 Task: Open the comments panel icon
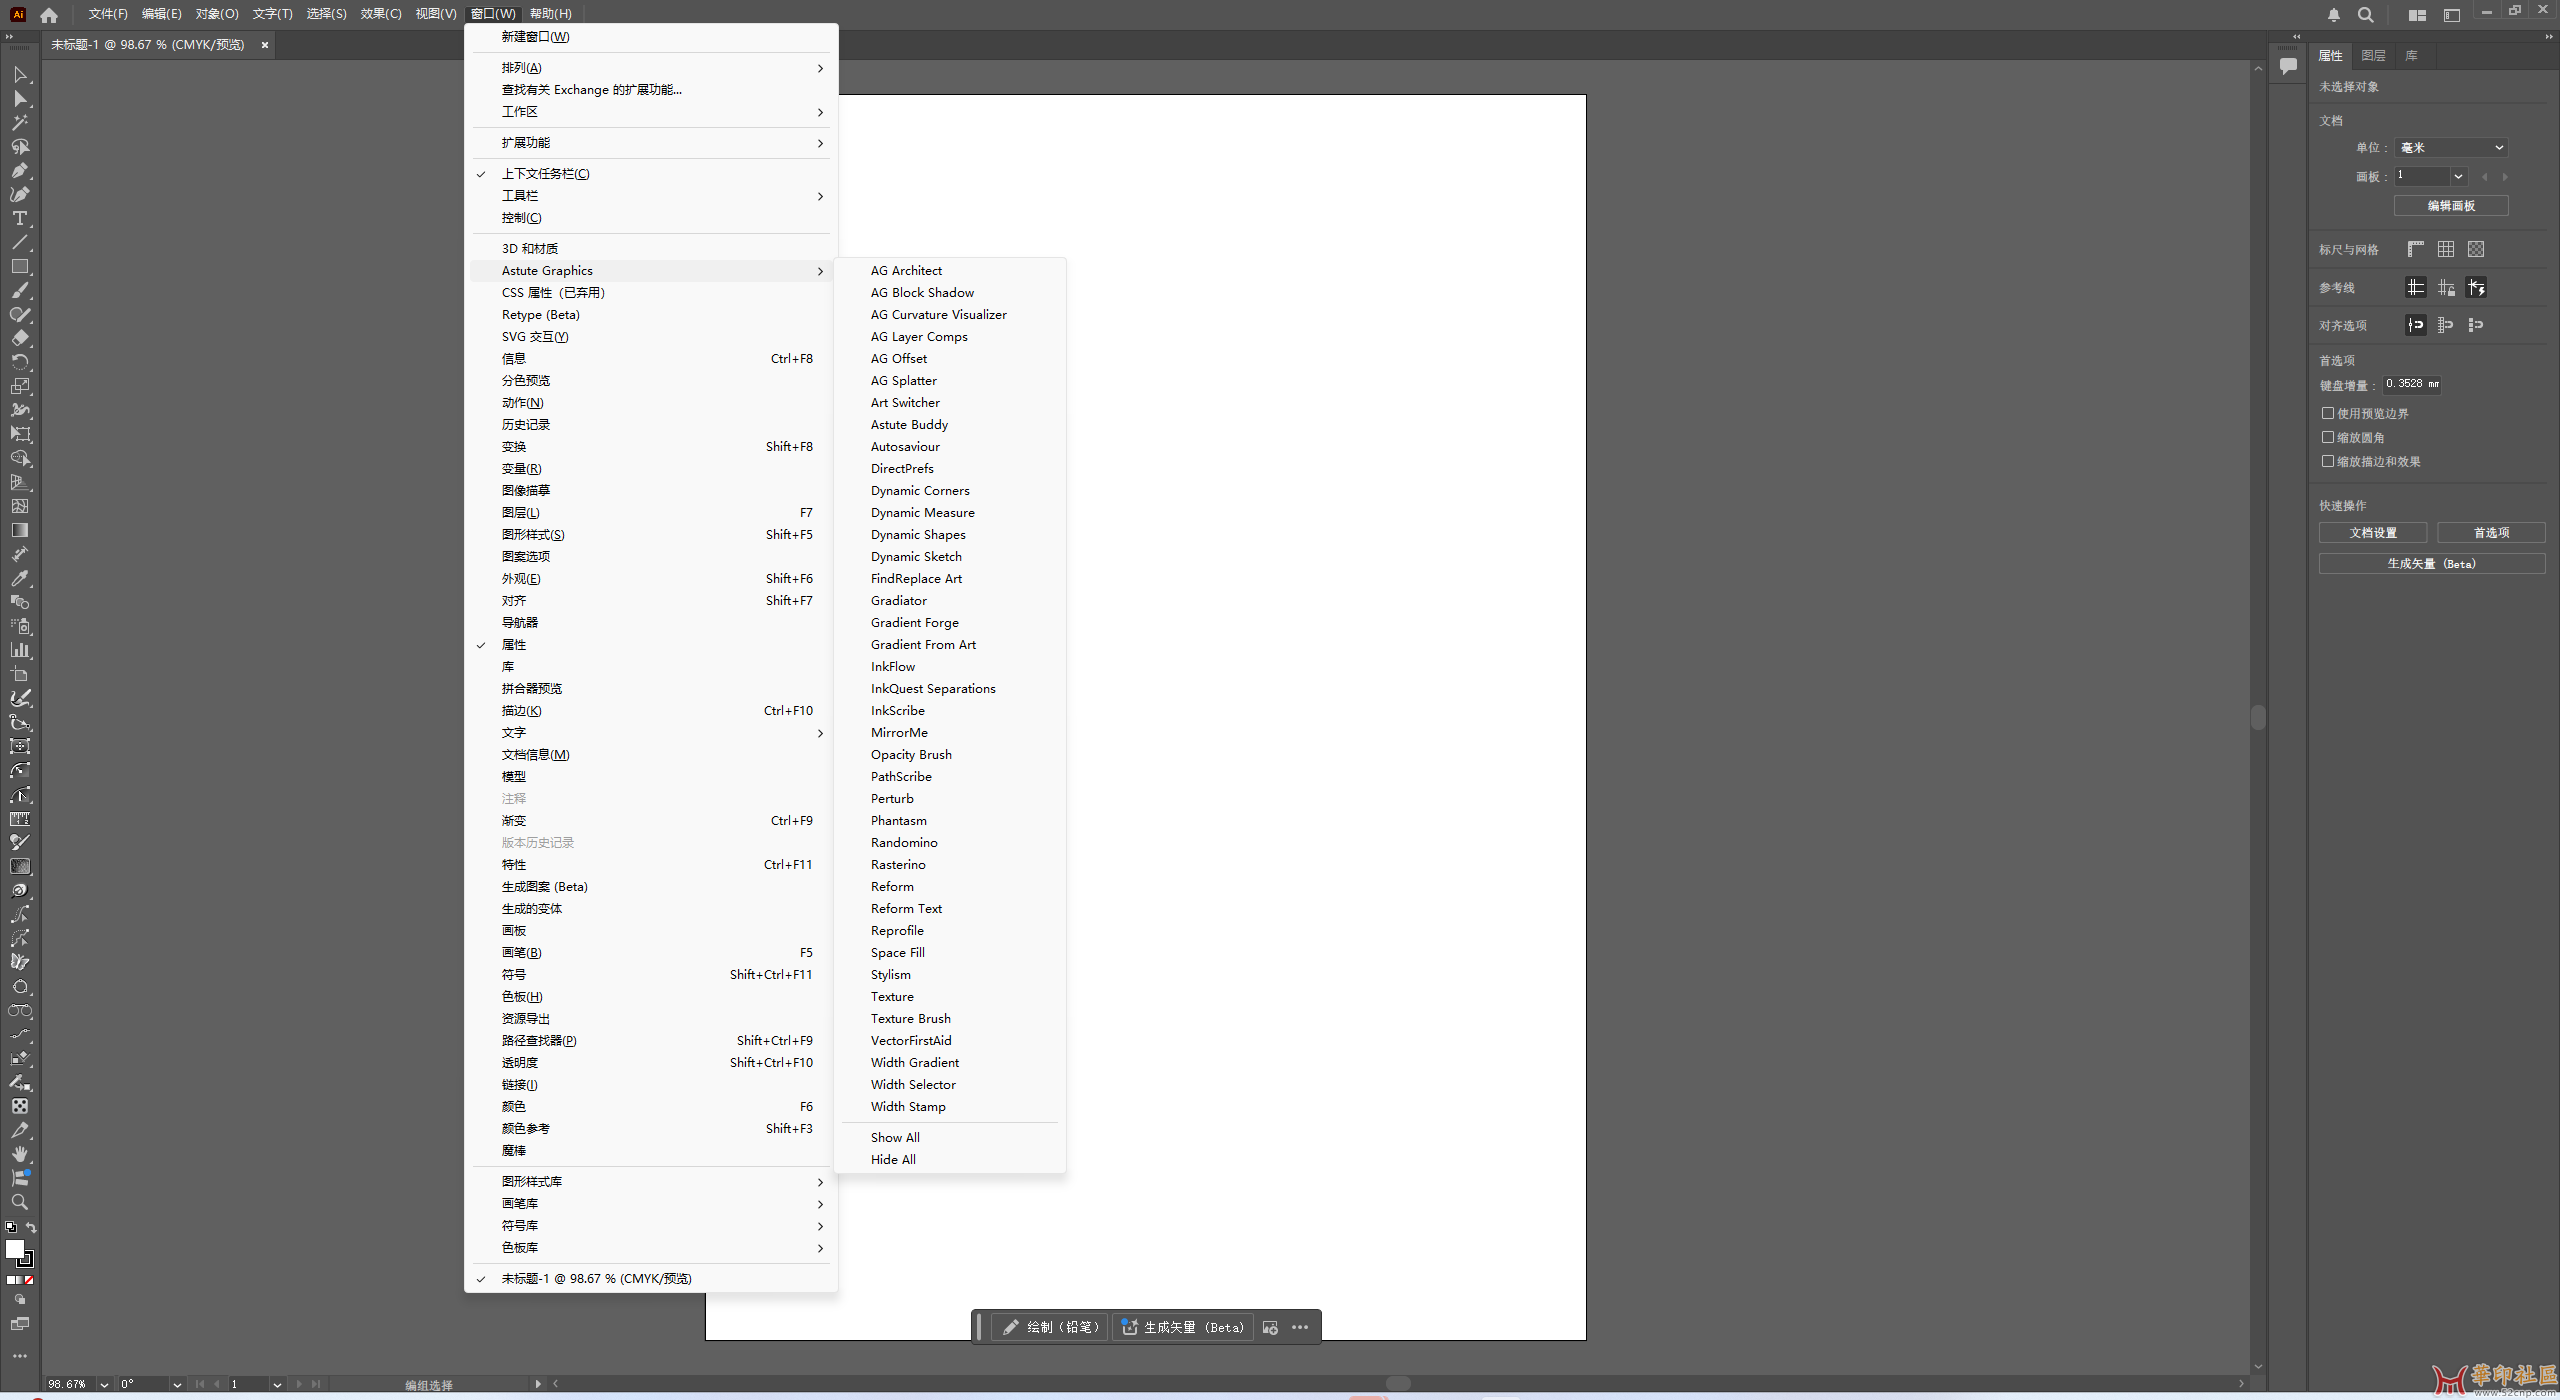(x=2288, y=66)
